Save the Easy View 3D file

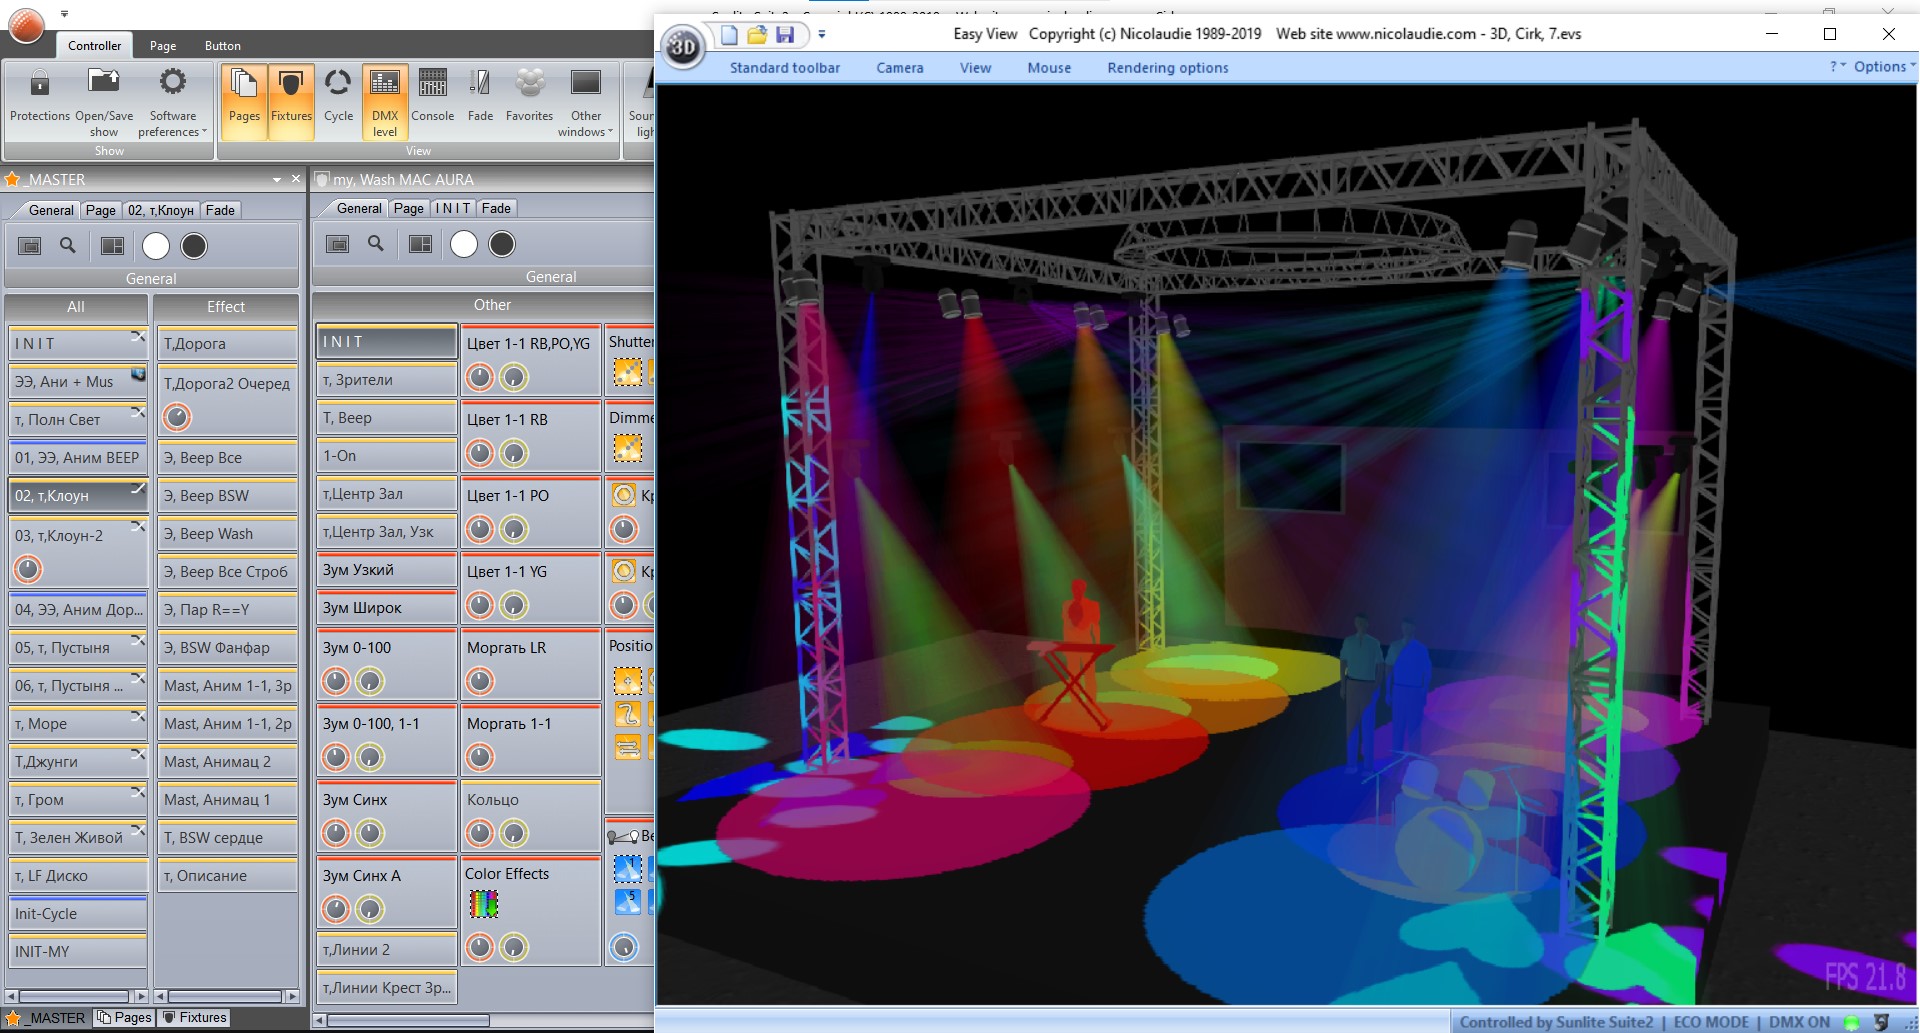[x=785, y=35]
